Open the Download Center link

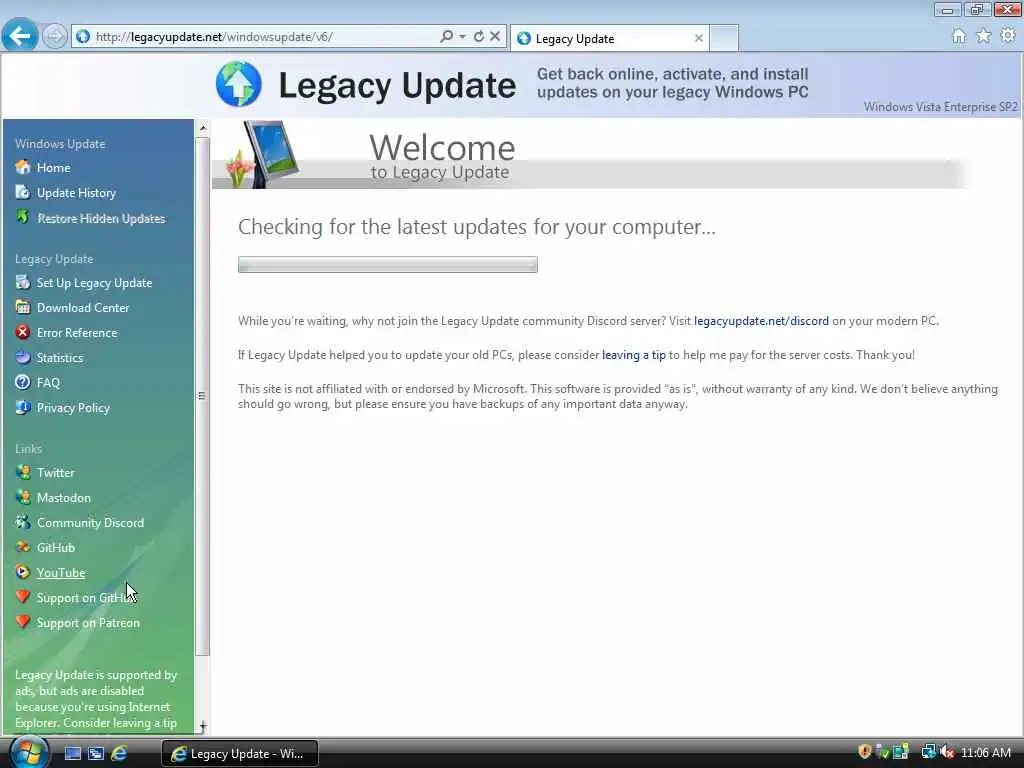point(83,308)
